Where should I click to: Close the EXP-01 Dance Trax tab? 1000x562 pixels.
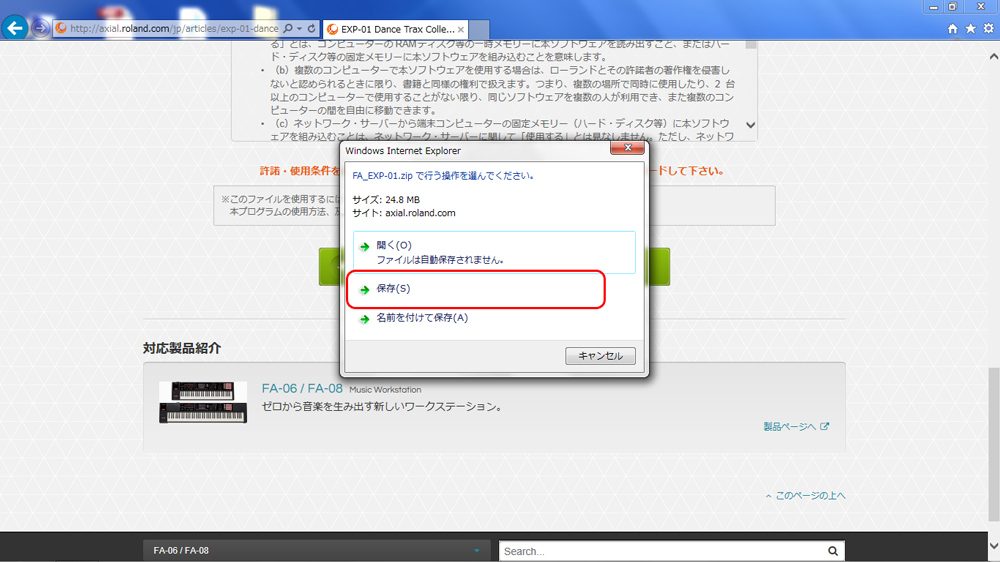click(460, 29)
